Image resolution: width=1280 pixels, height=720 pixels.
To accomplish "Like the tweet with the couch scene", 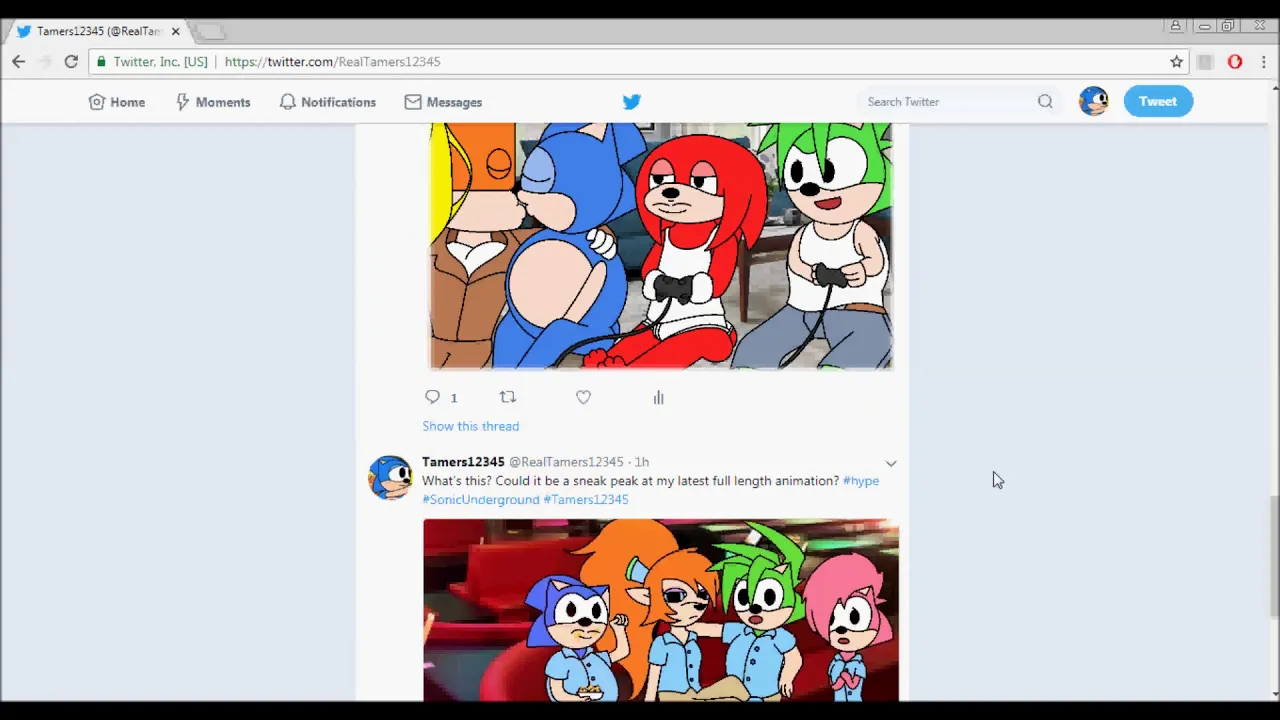I will pos(583,397).
